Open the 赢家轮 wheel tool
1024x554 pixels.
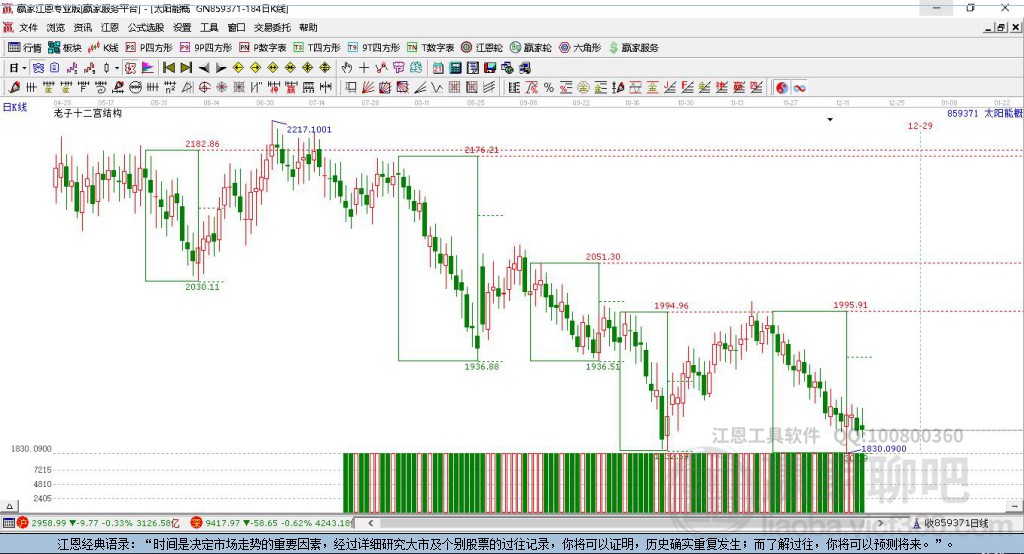pyautogui.click(x=530, y=48)
